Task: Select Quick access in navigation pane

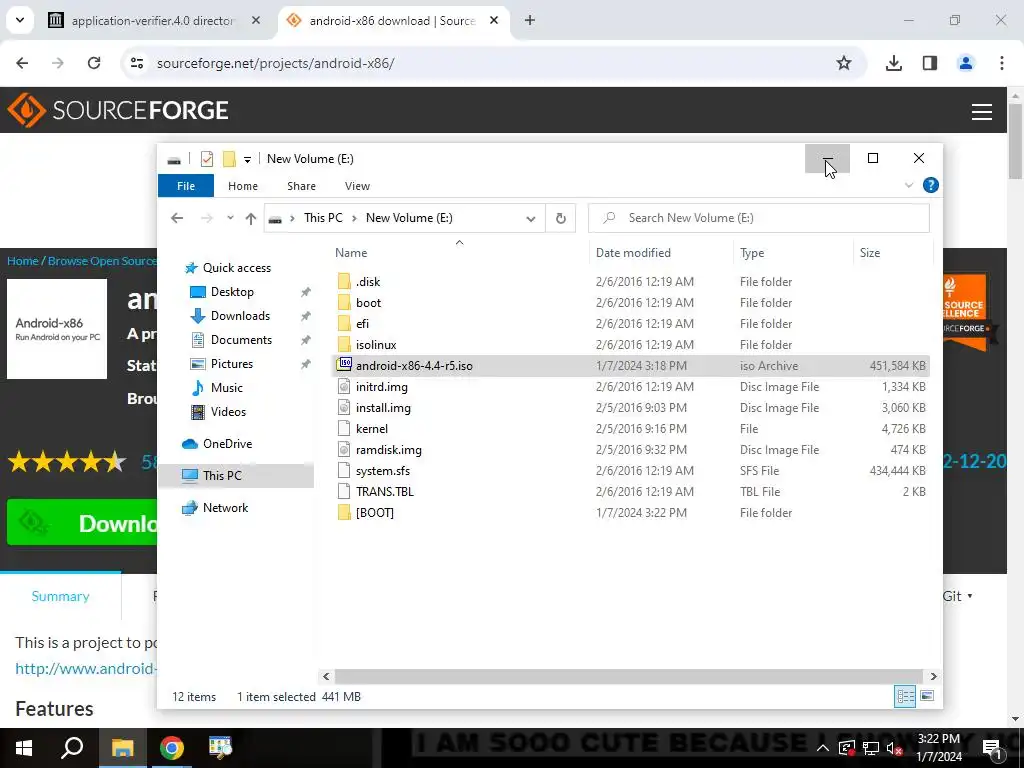Action: [x=236, y=268]
